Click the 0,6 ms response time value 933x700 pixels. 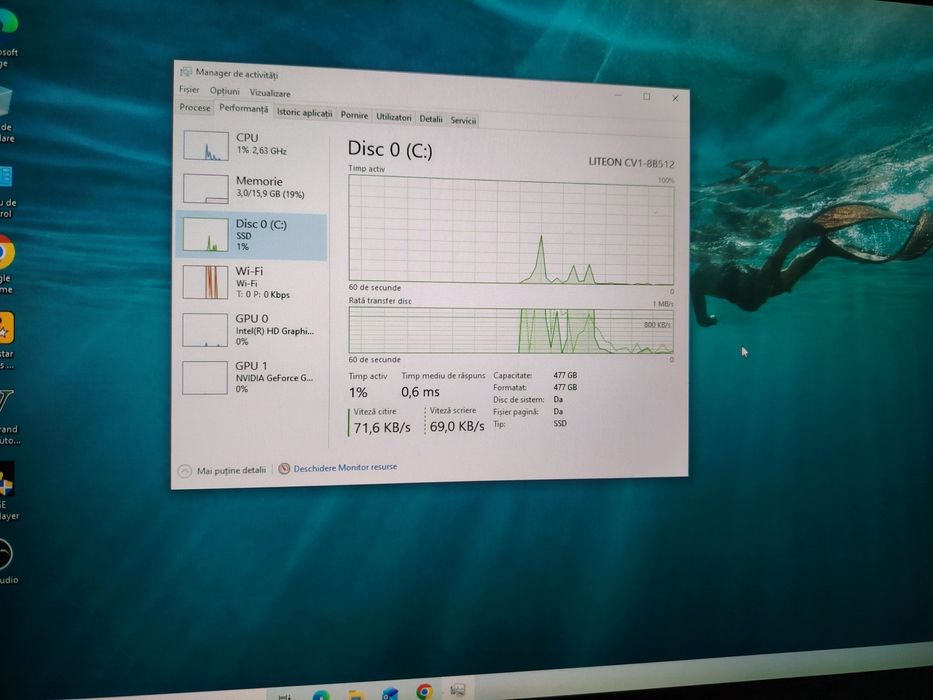(420, 392)
